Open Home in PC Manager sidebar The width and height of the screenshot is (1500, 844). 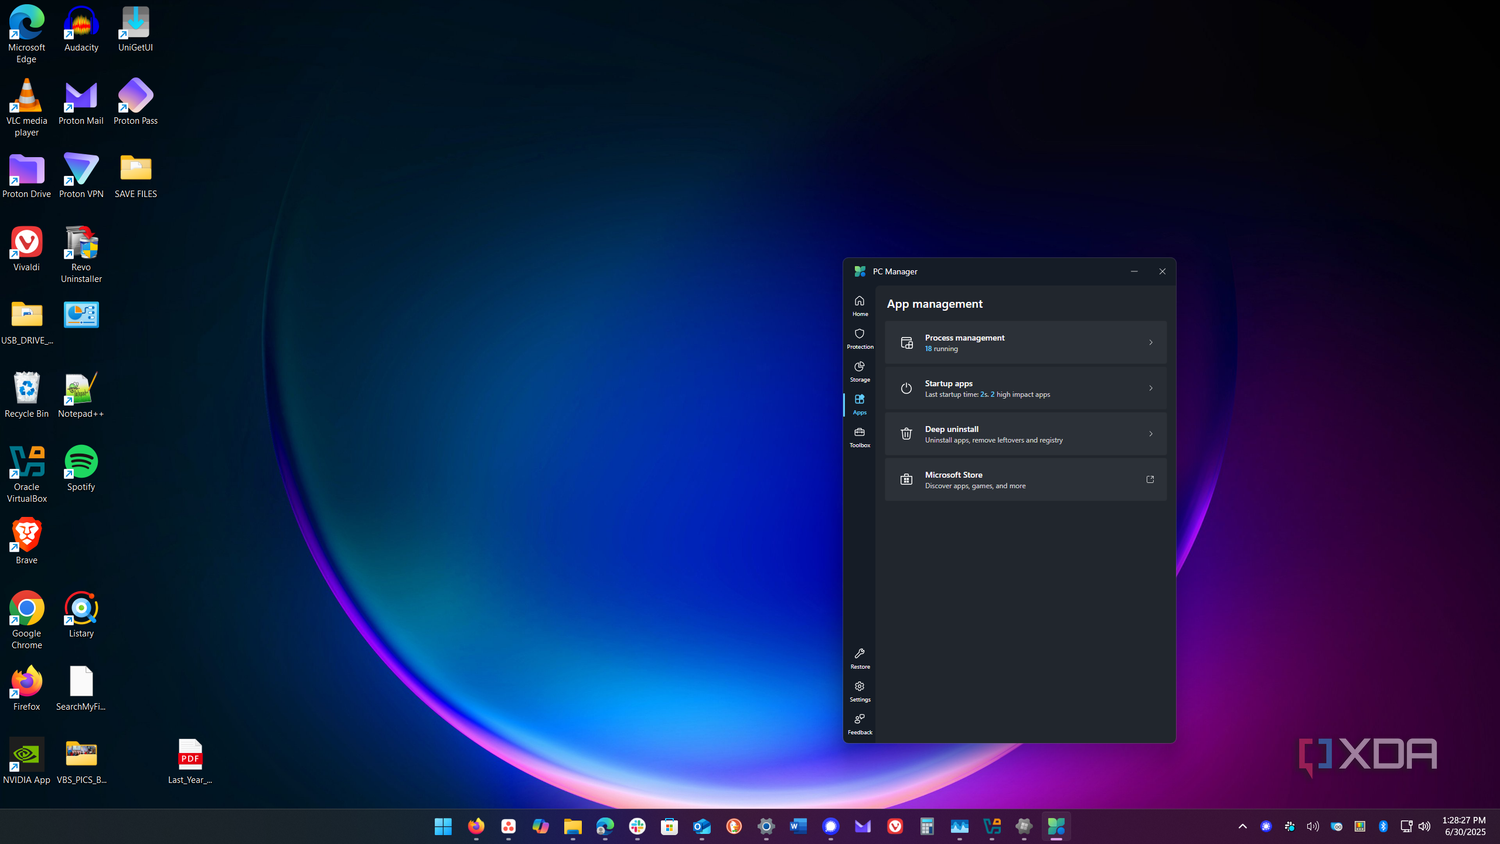click(860, 306)
